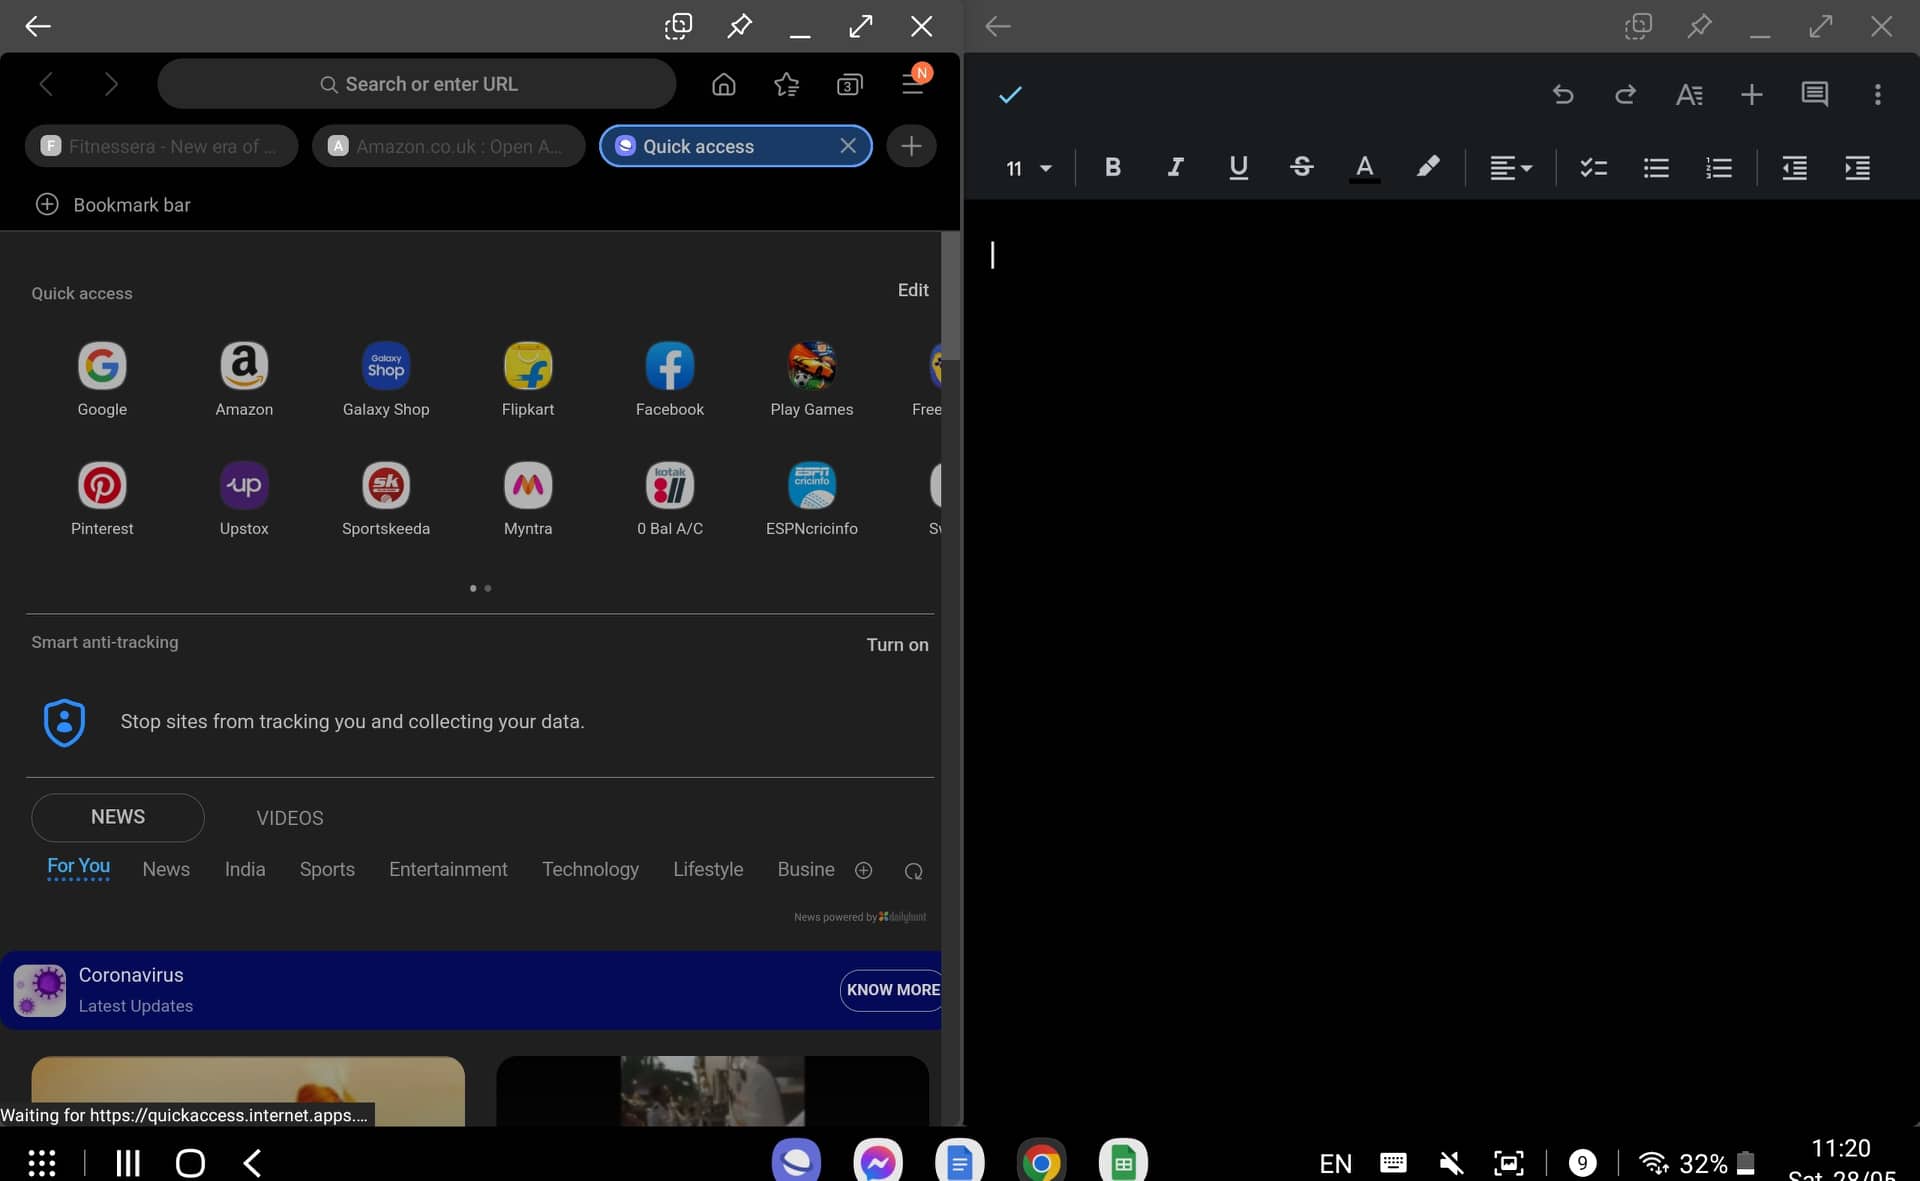Go back using browser back arrow
1920x1181 pixels.
click(46, 85)
